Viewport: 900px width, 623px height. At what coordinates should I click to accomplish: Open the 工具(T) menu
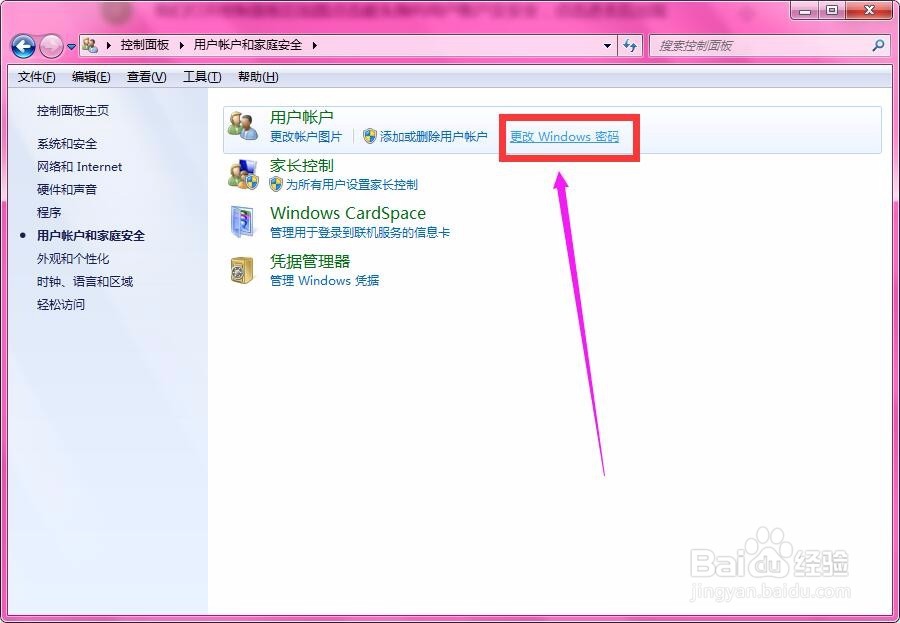pos(202,77)
